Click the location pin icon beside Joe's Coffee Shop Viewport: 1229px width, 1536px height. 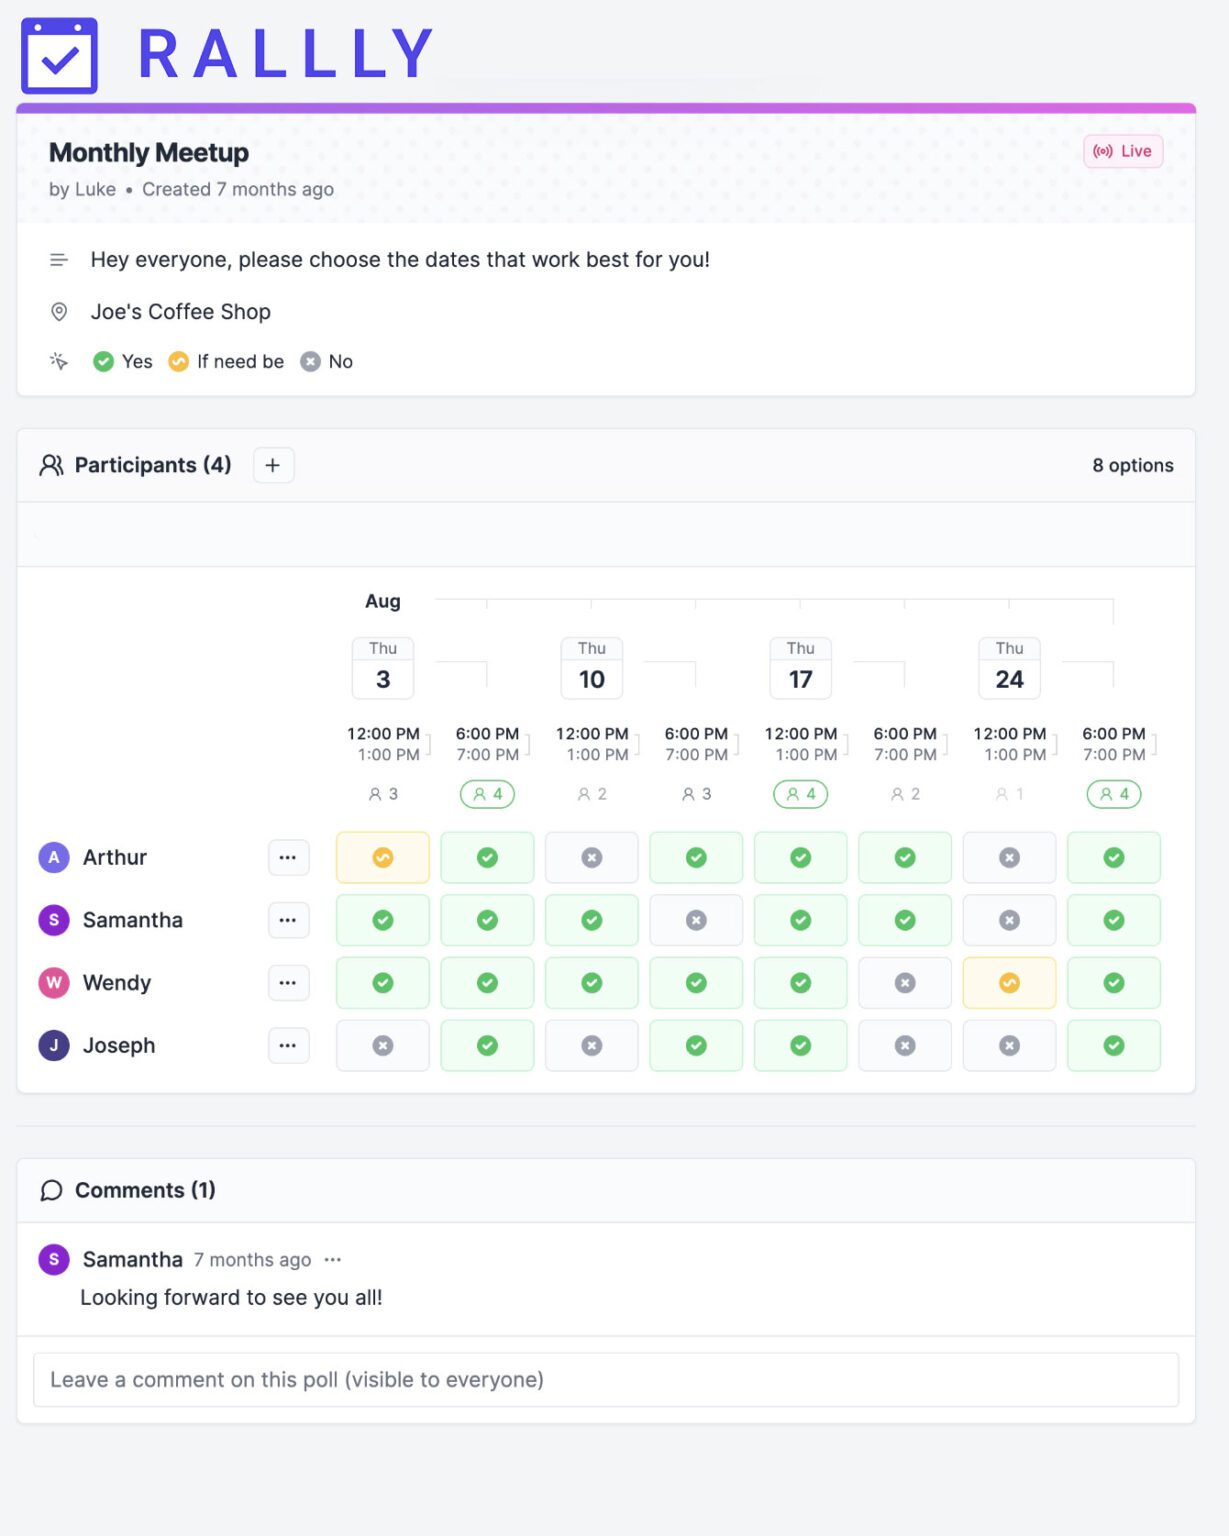coord(59,311)
